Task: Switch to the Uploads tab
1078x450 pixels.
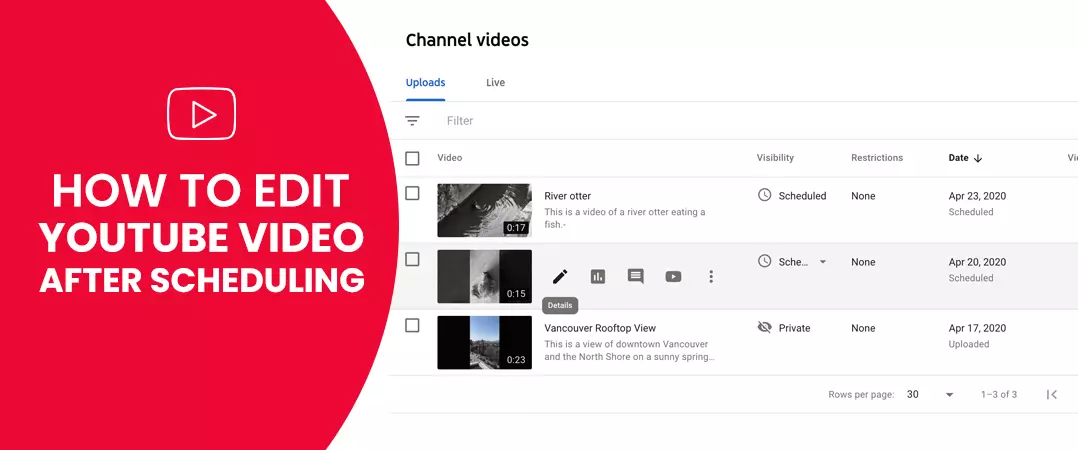Action: pos(426,82)
